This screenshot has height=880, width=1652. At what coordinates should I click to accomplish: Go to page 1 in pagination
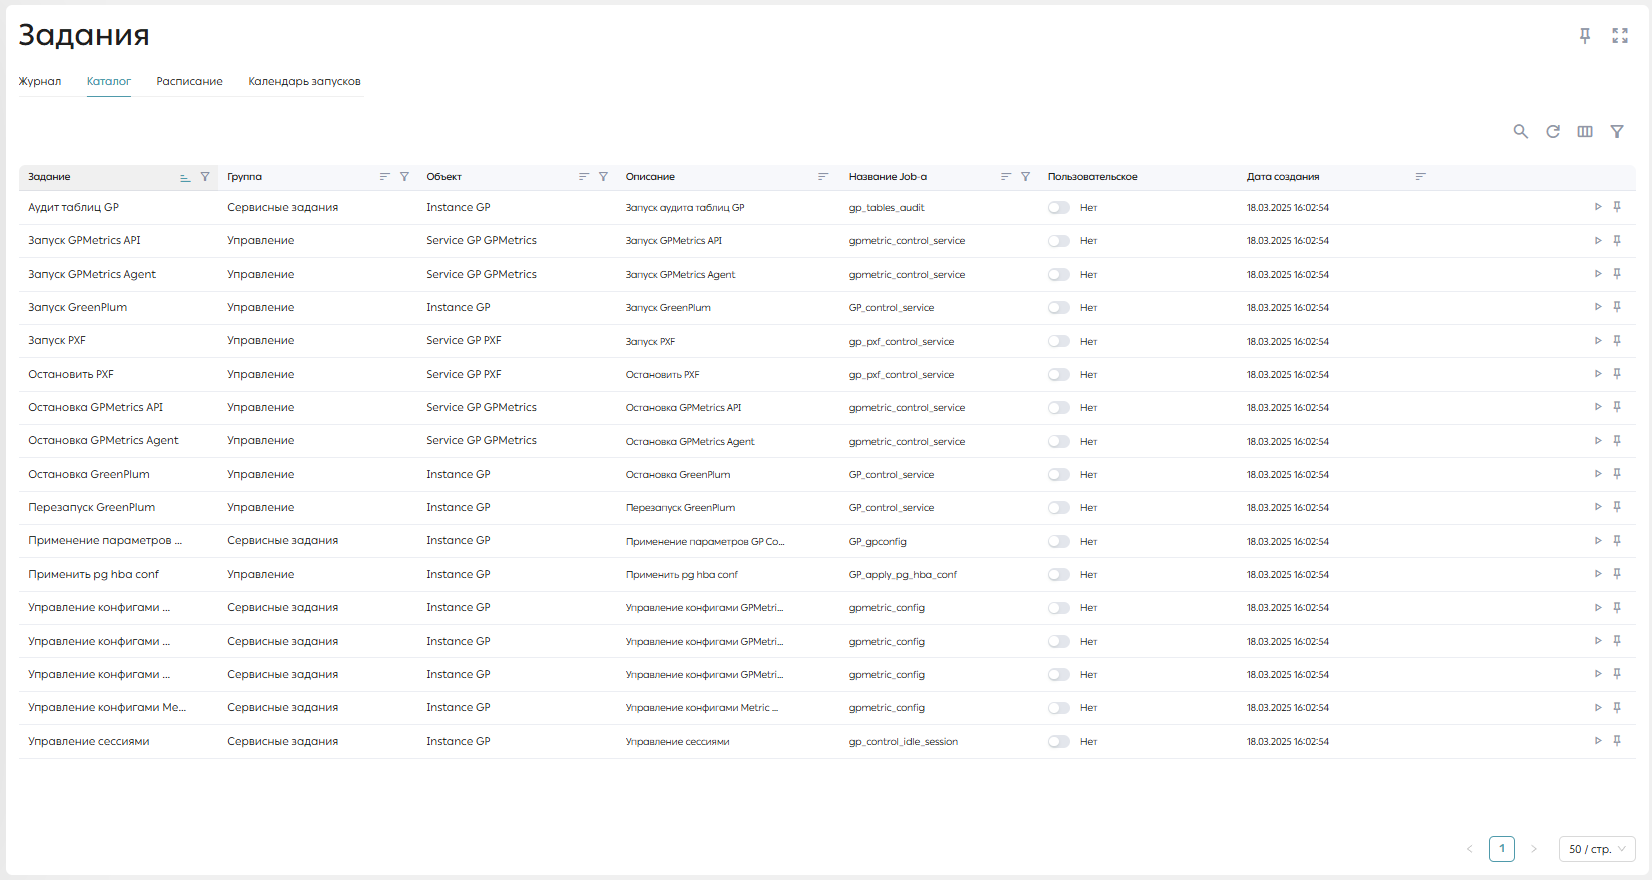pyautogui.click(x=1502, y=849)
